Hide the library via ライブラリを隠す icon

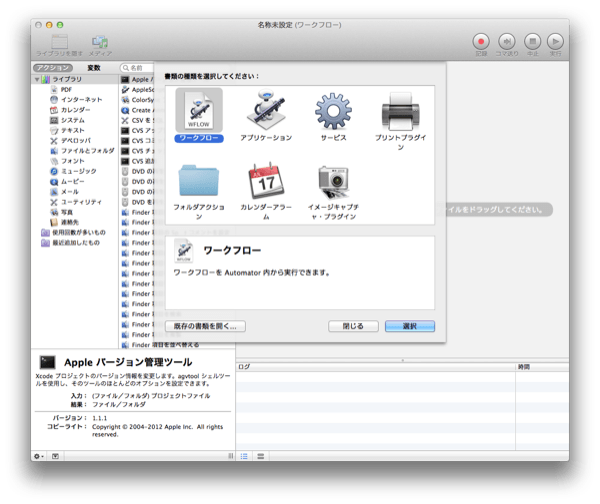click(x=59, y=41)
